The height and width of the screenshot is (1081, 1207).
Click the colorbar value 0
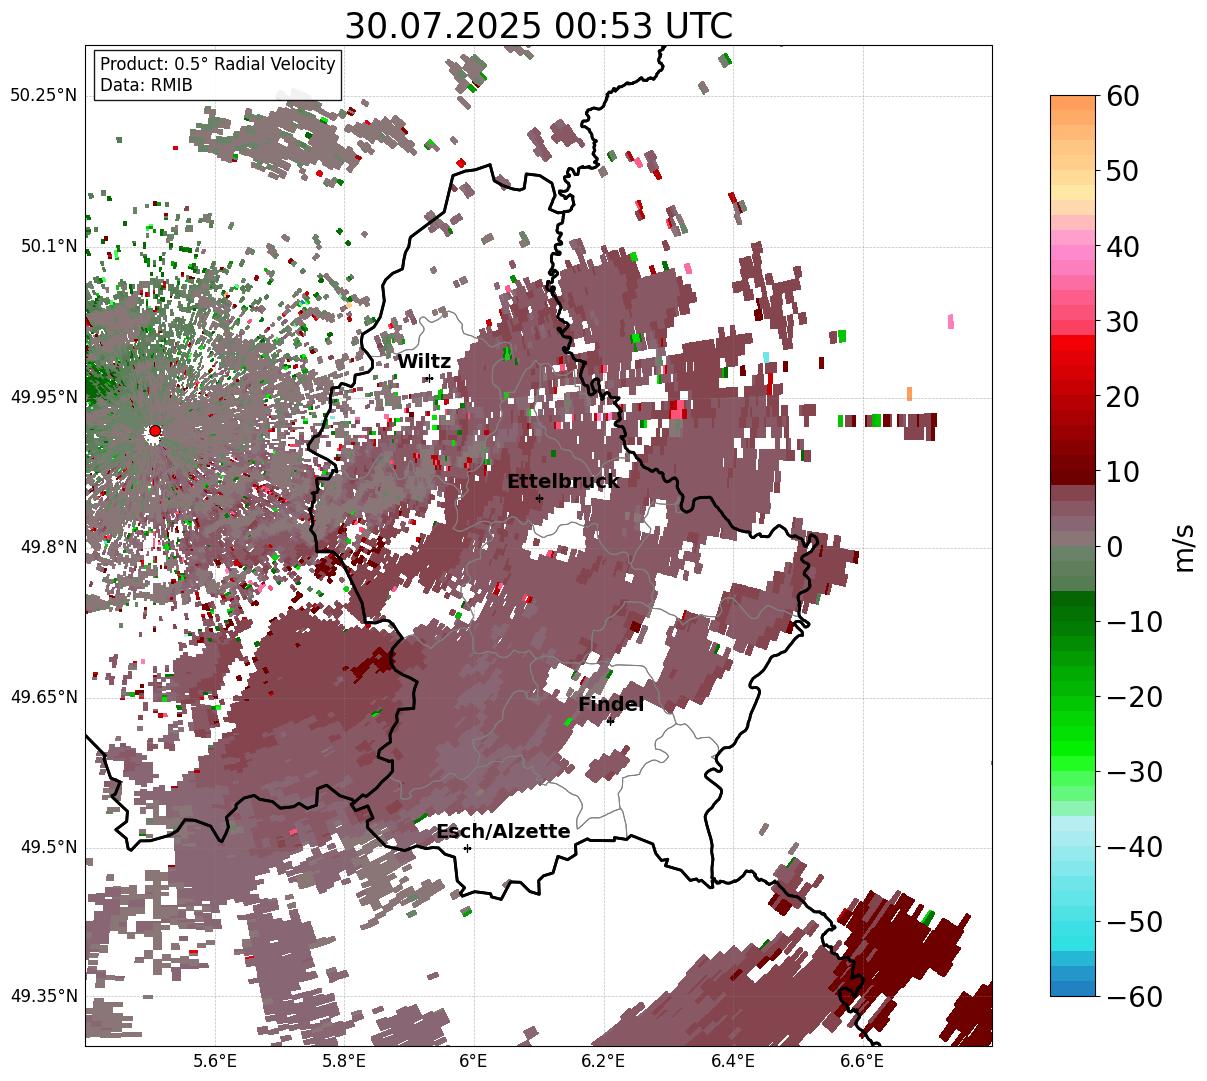click(1114, 546)
